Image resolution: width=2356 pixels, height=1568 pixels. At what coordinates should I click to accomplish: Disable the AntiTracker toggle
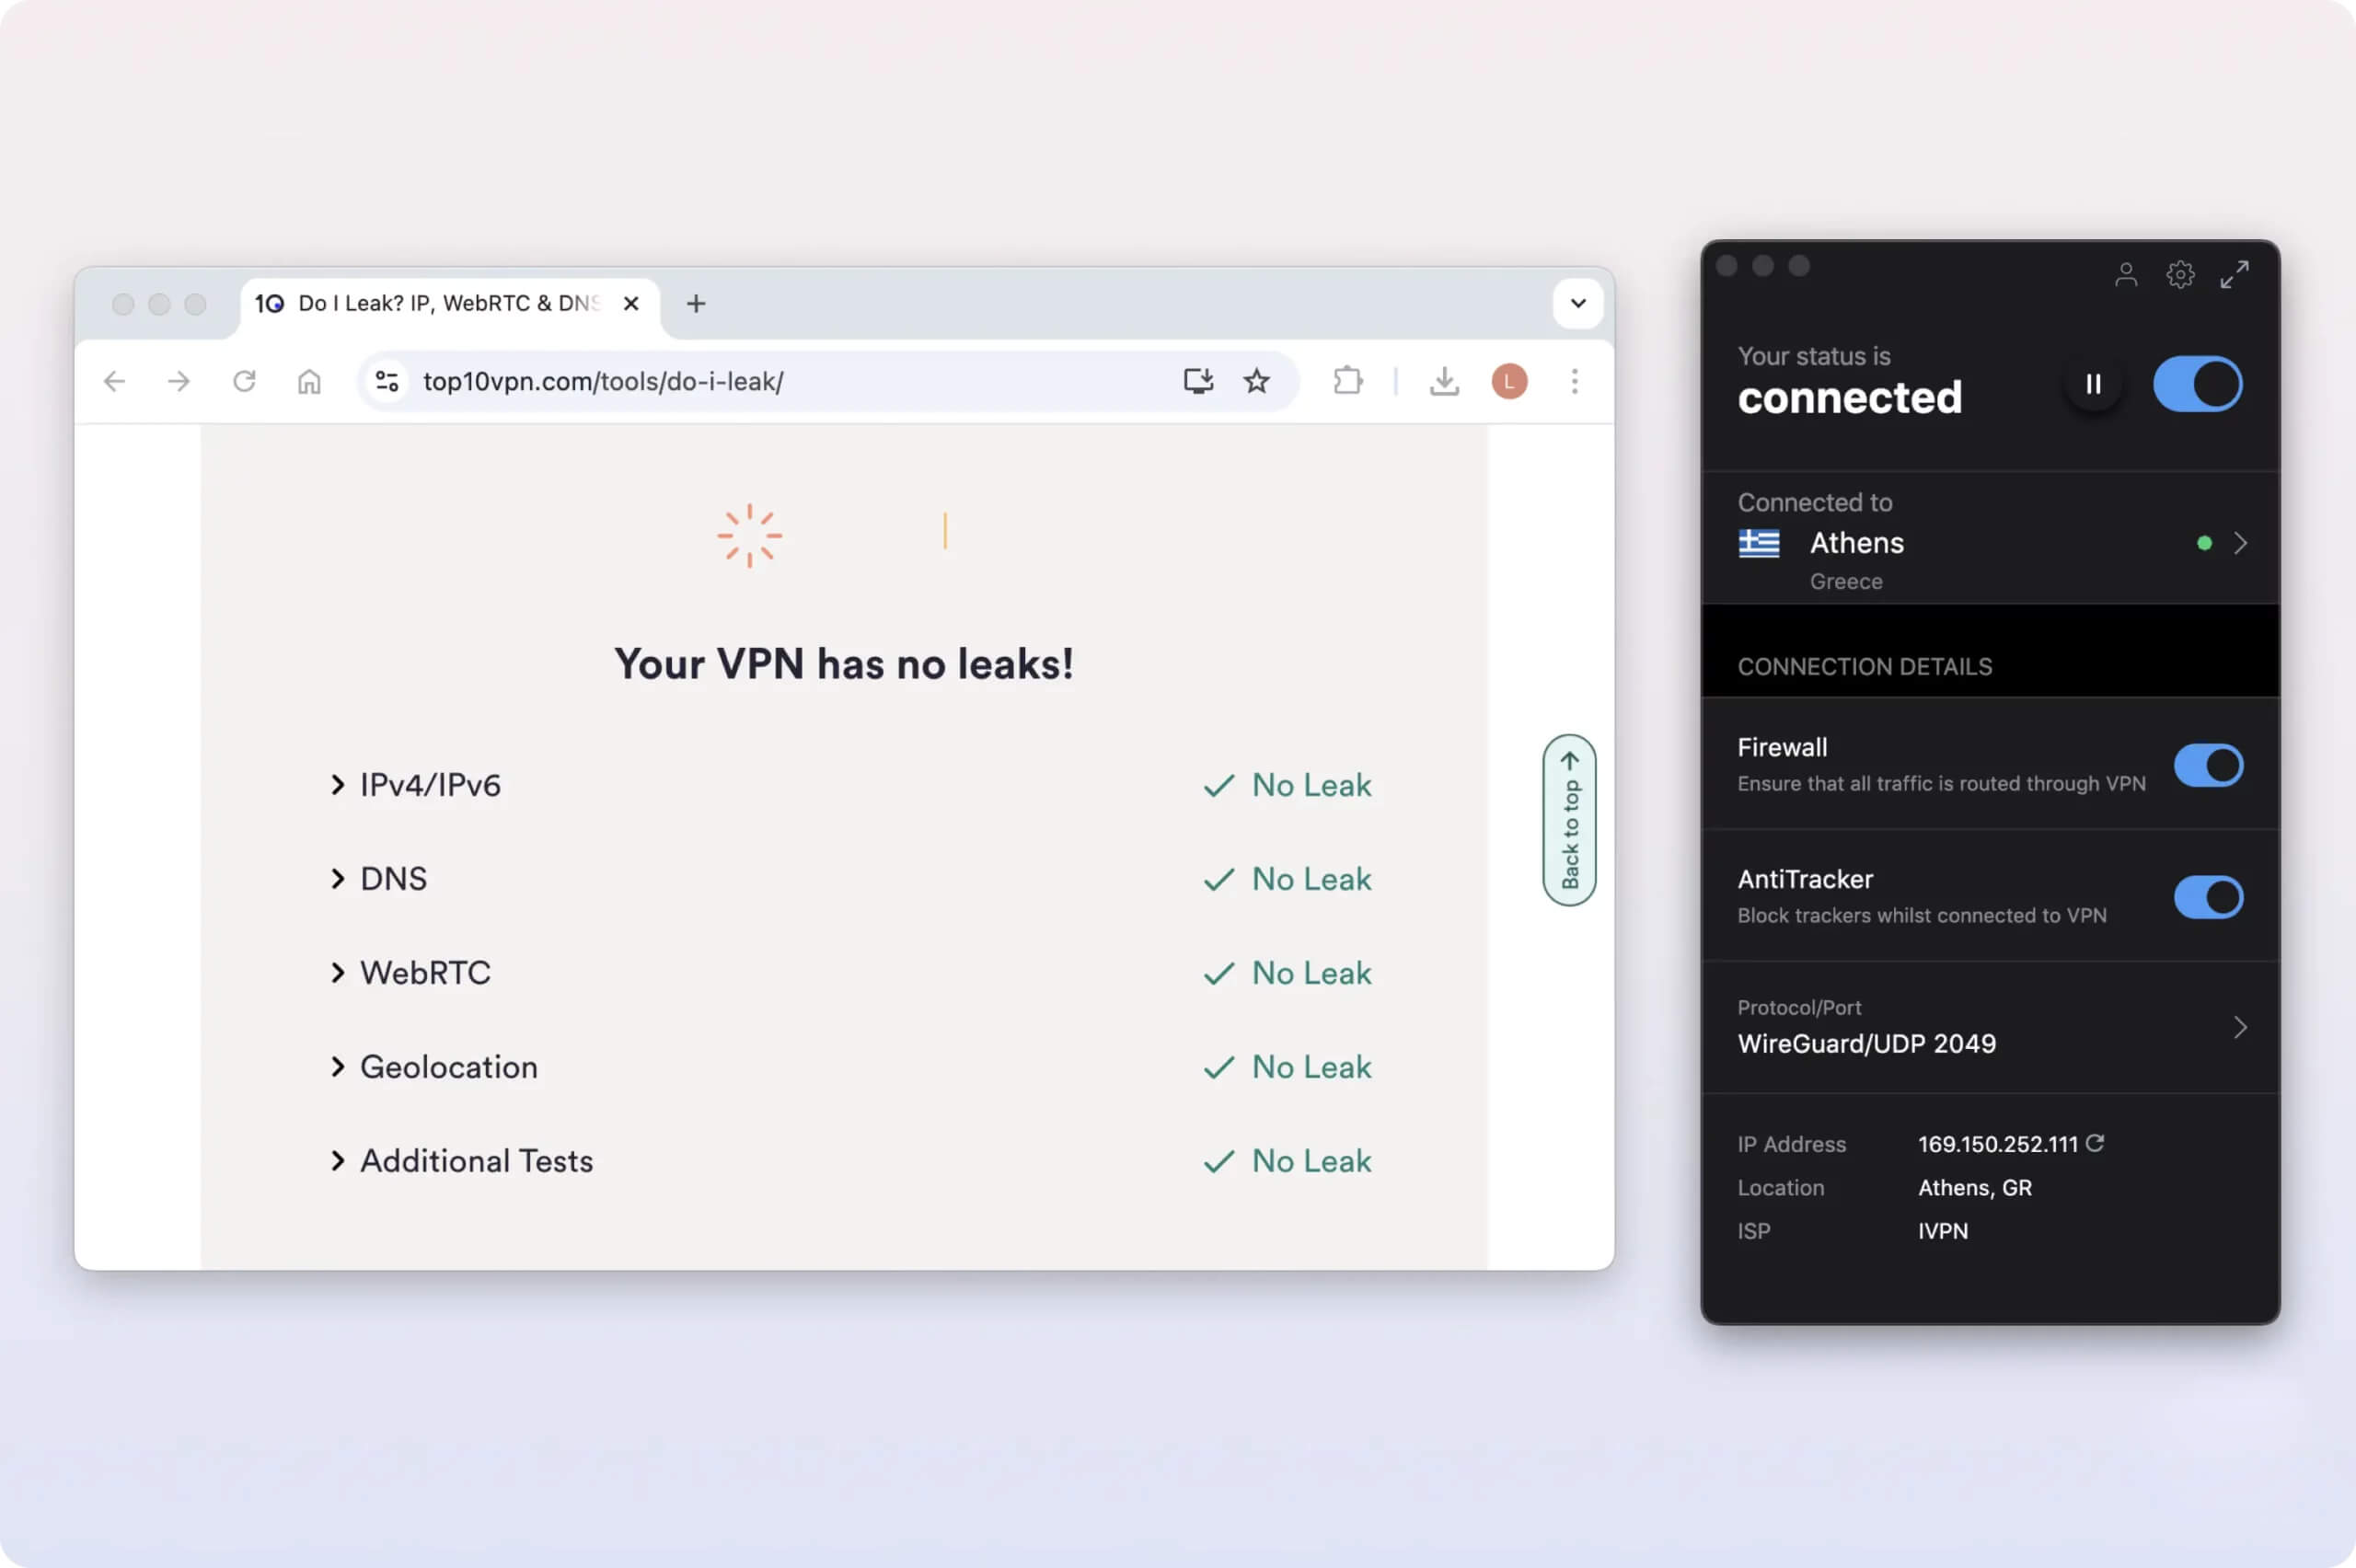click(x=2208, y=897)
